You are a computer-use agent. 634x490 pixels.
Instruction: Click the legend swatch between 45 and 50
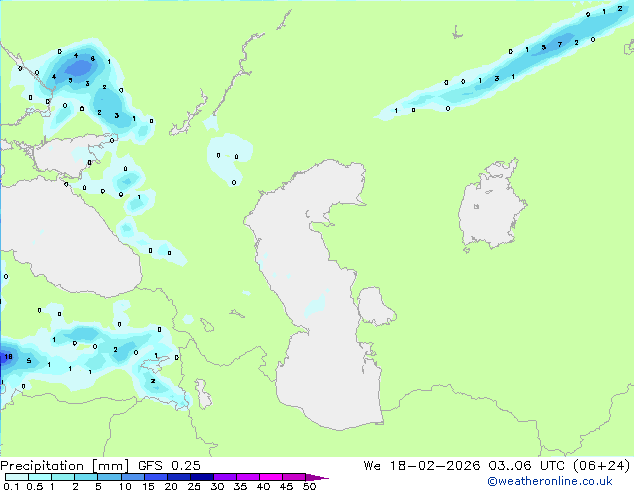[294, 477]
